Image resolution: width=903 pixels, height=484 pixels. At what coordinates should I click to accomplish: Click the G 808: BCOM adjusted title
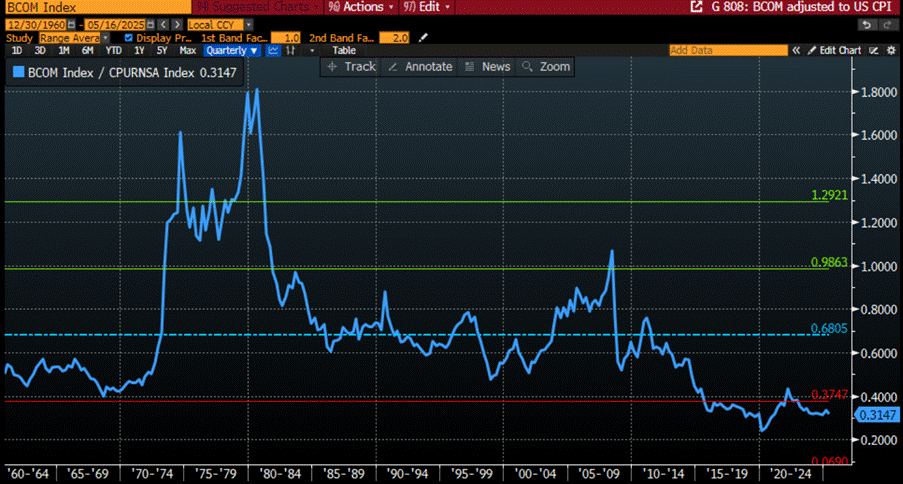click(802, 7)
